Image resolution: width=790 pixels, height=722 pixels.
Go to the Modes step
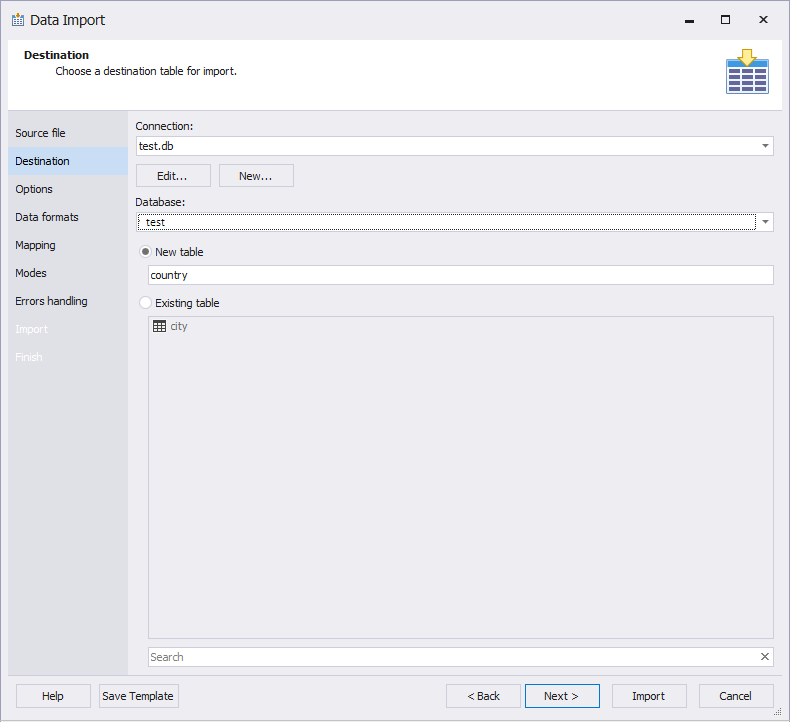tap(68, 273)
